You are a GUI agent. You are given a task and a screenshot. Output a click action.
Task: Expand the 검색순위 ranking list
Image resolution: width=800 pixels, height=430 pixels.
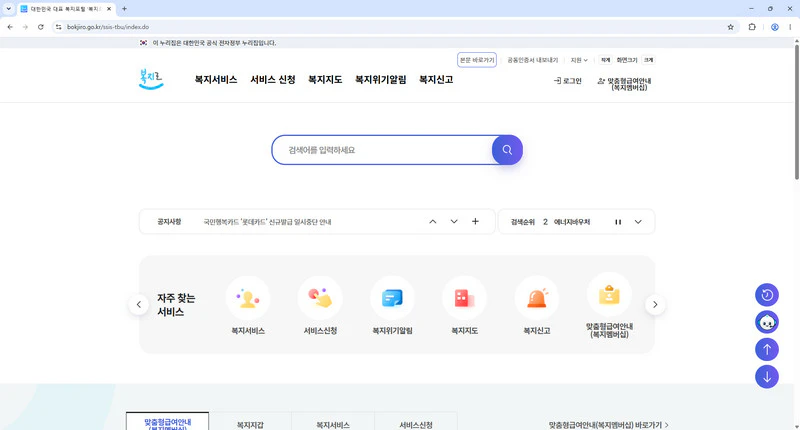[x=638, y=222]
